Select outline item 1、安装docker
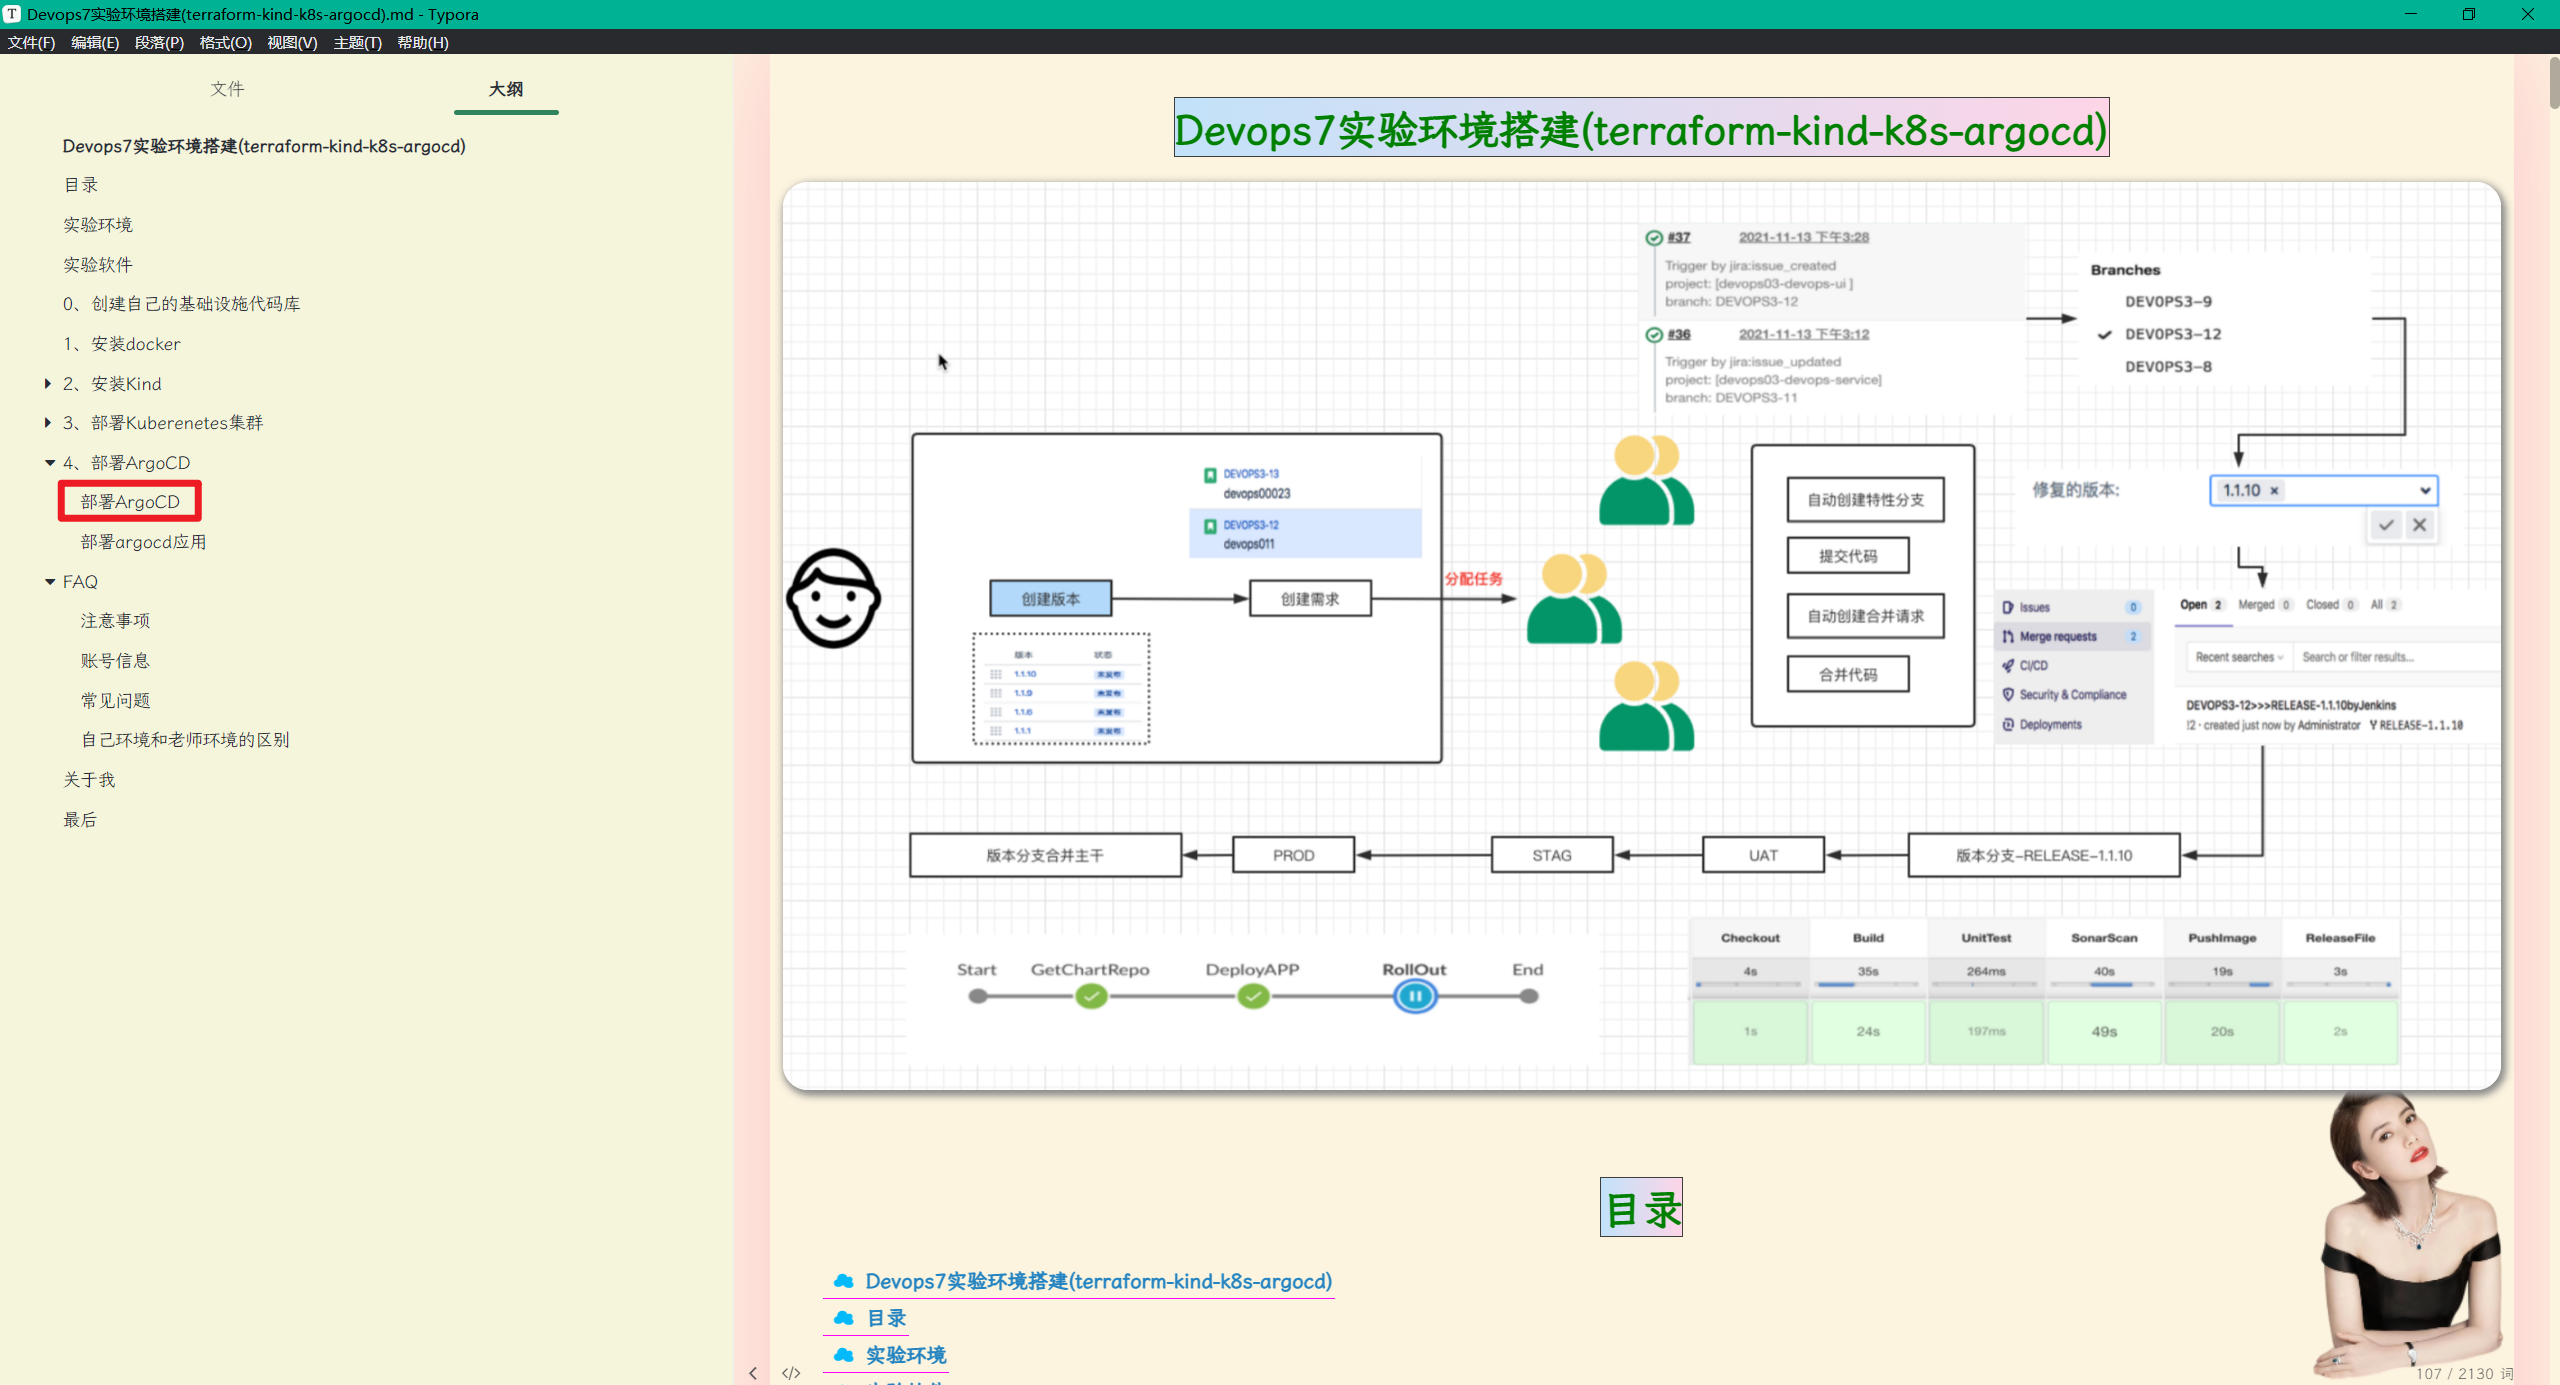Screen dimensions: 2560x1385 point(121,343)
